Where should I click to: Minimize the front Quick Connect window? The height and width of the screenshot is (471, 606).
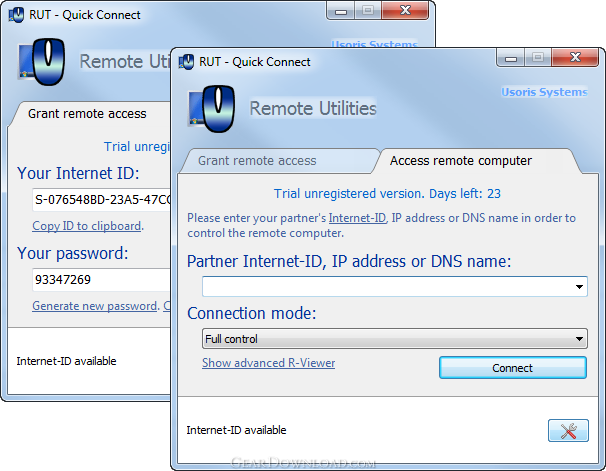tap(511, 58)
